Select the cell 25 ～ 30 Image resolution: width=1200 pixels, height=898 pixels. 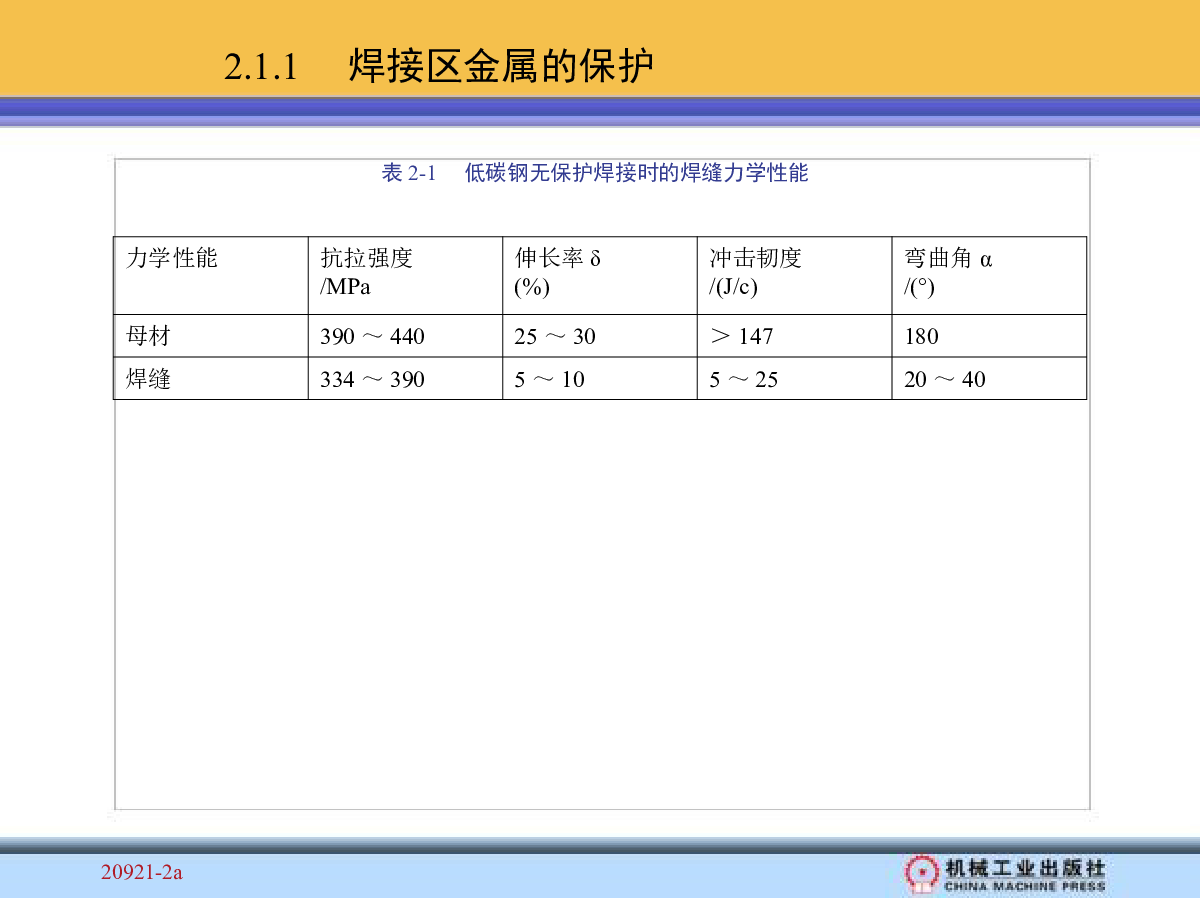tap(600, 336)
